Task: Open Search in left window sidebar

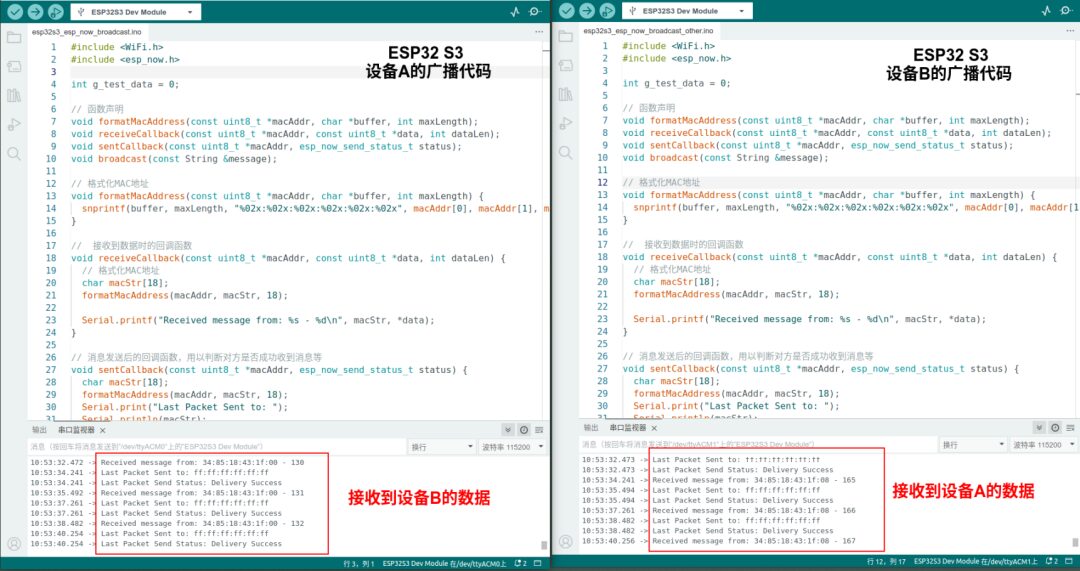Action: pos(14,153)
